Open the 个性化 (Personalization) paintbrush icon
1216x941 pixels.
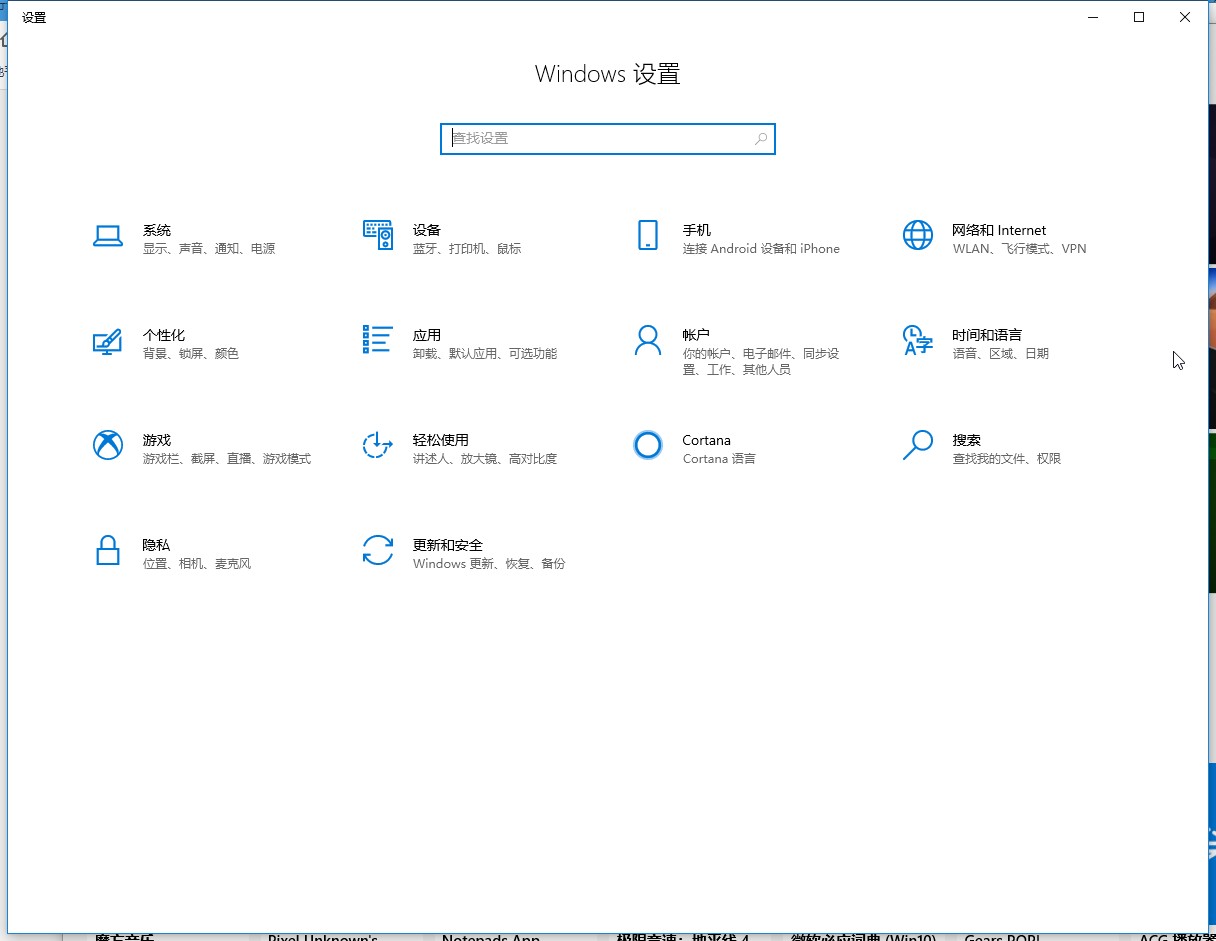pos(107,341)
